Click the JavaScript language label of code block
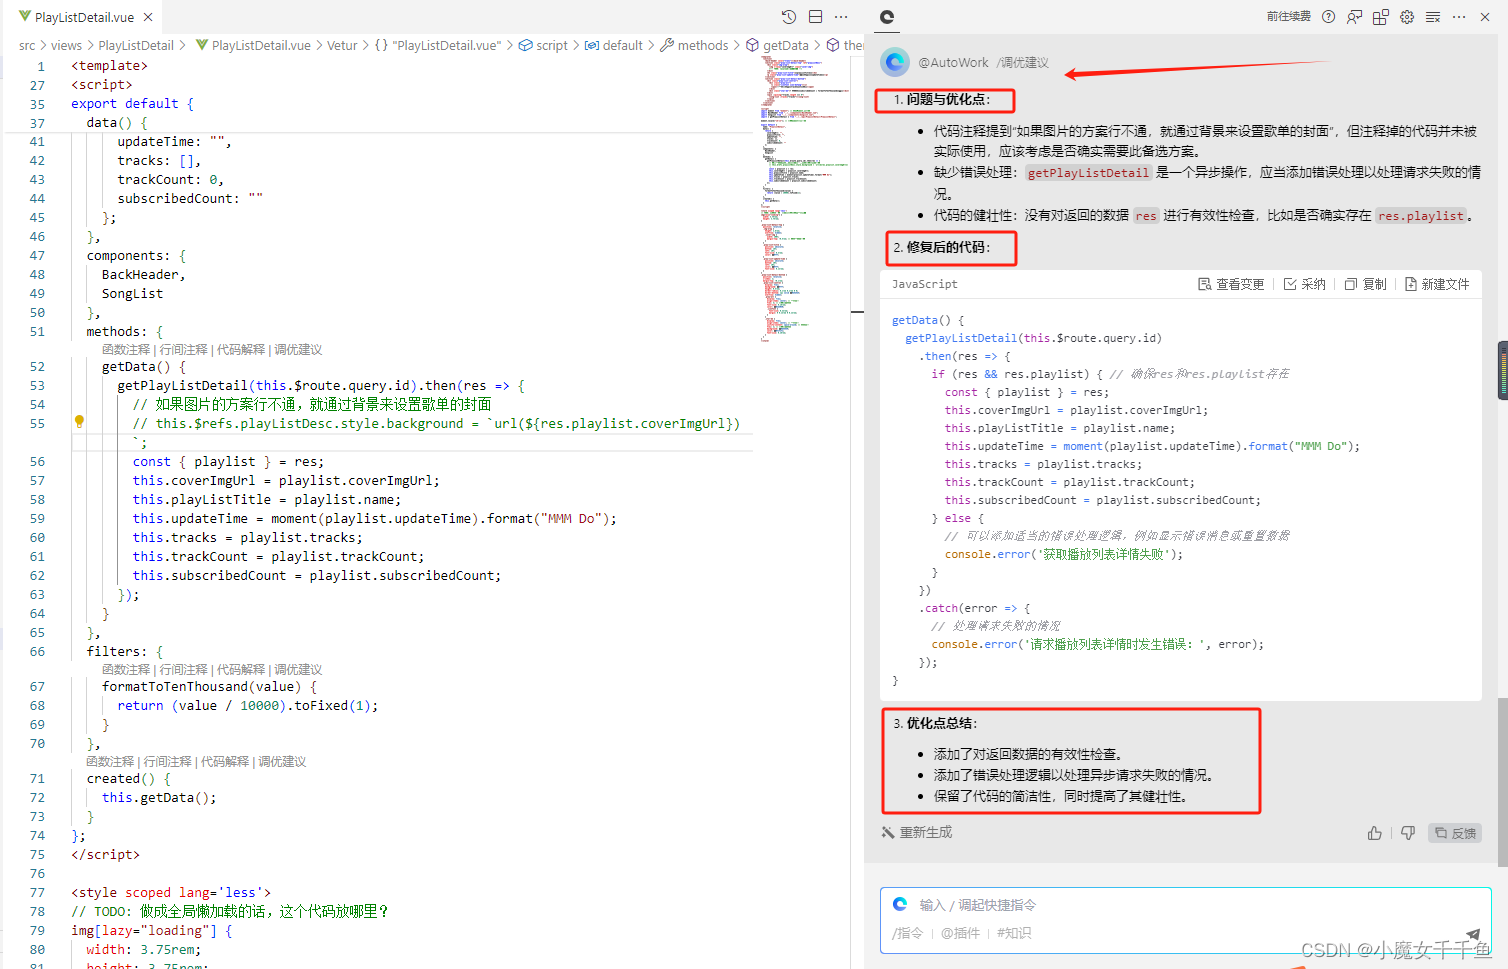The image size is (1508, 969). [x=925, y=284]
